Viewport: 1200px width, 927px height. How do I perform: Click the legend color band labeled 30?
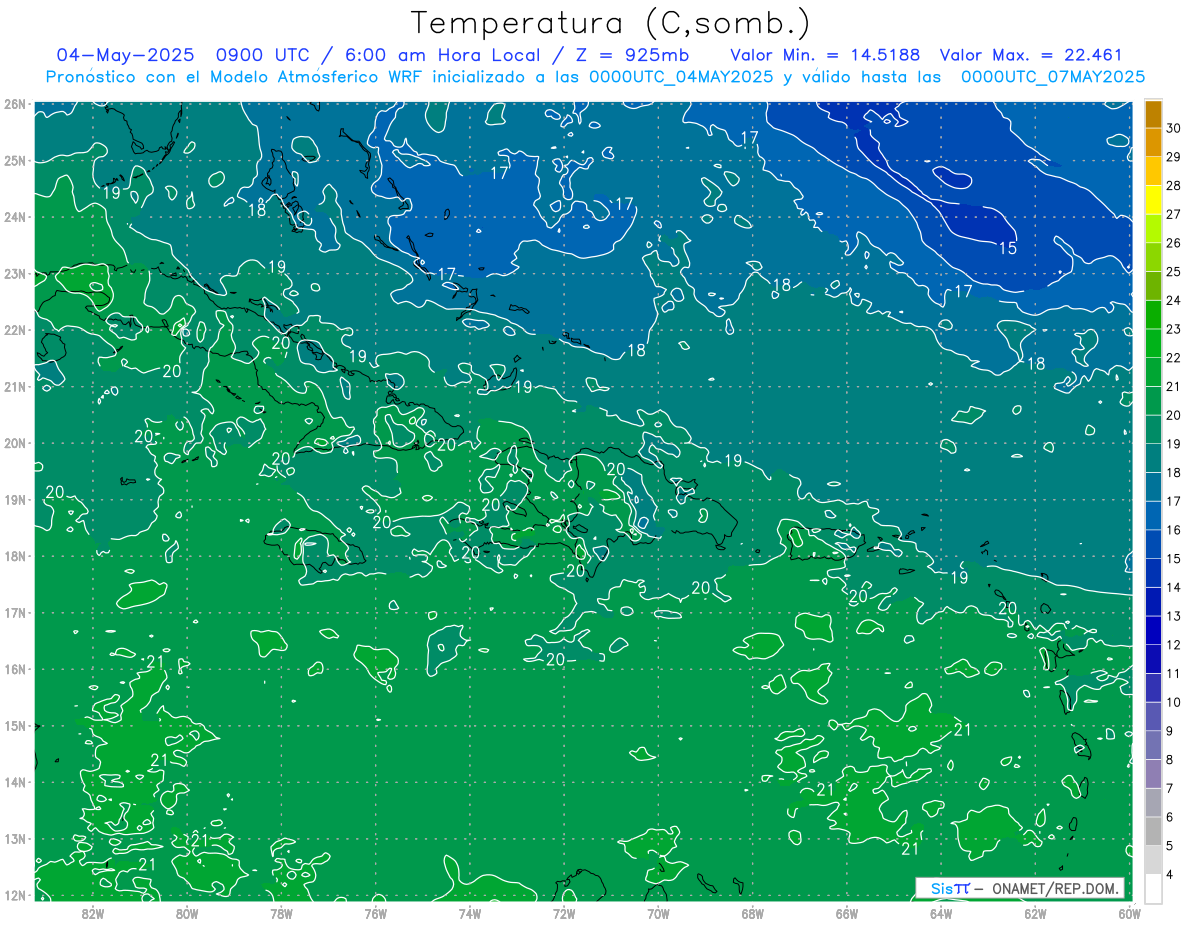(x=1154, y=114)
